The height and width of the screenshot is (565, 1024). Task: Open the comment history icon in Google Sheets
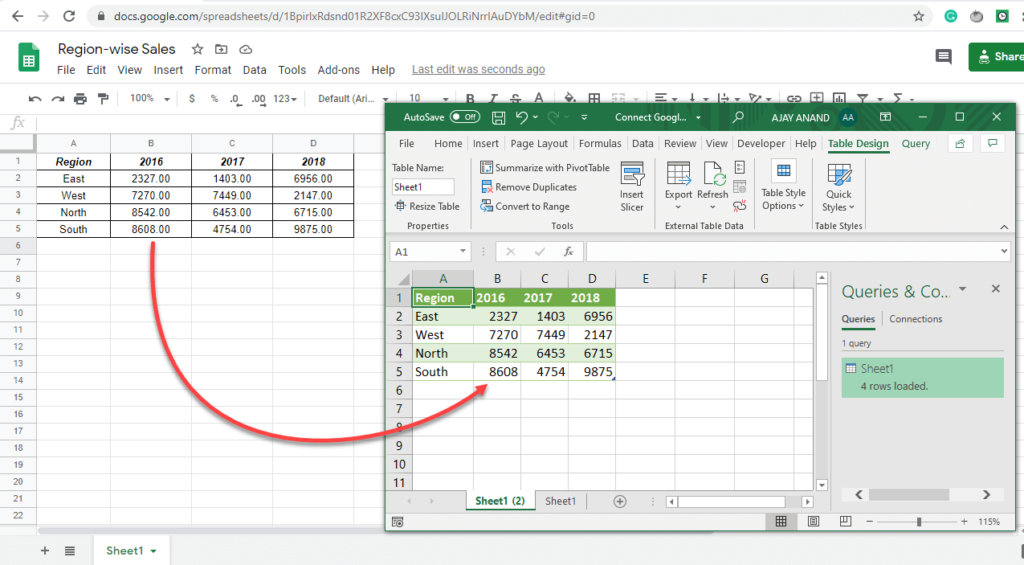point(943,57)
